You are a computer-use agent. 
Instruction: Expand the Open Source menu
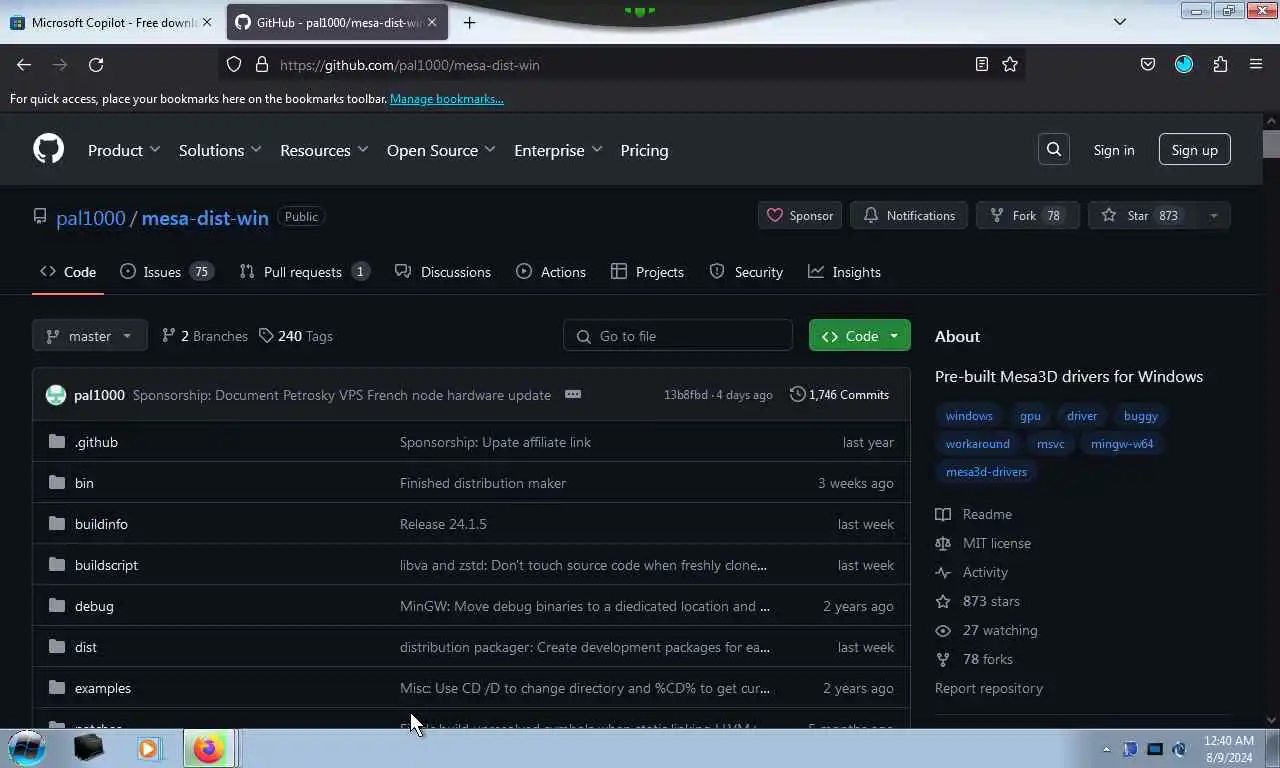441,150
